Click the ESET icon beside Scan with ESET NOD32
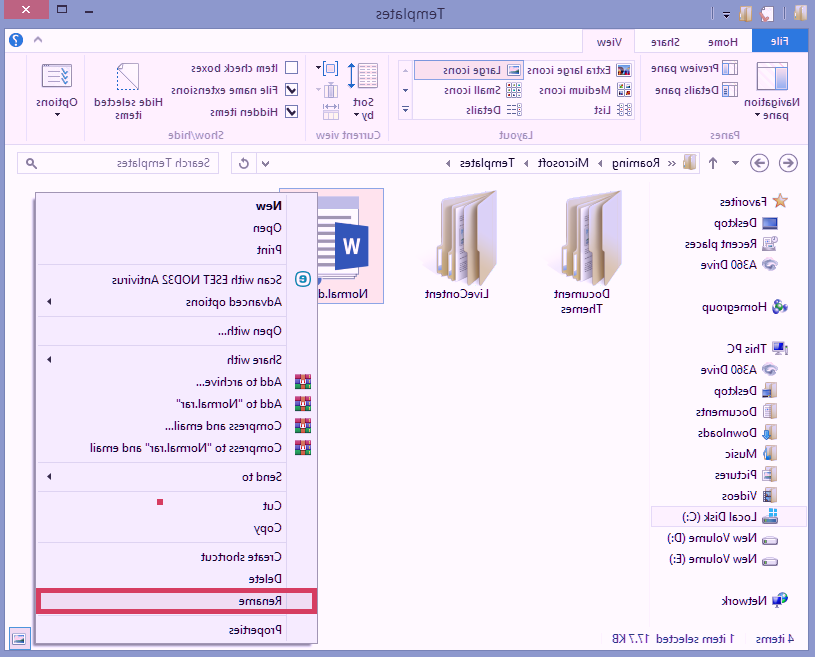The height and width of the screenshot is (657, 815). [x=303, y=279]
